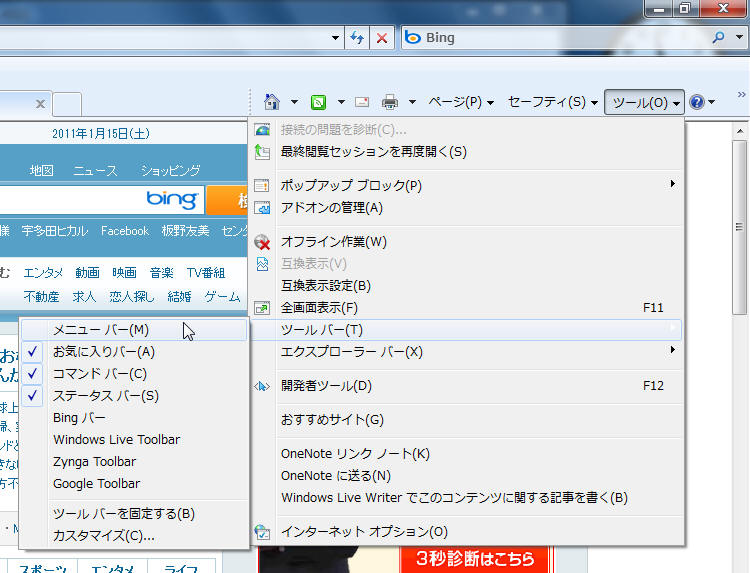Click the developer tools icon beside 開発者ツール
The height and width of the screenshot is (573, 750).
click(x=262, y=386)
